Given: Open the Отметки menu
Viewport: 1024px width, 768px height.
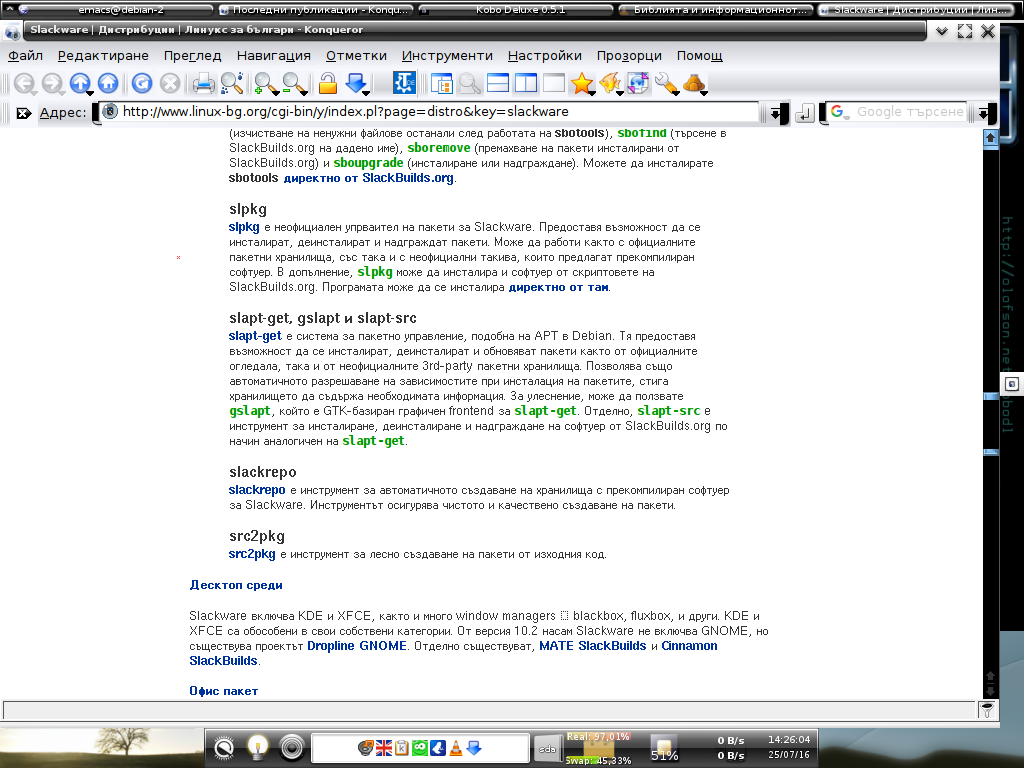Looking at the screenshot, I should 357,56.
